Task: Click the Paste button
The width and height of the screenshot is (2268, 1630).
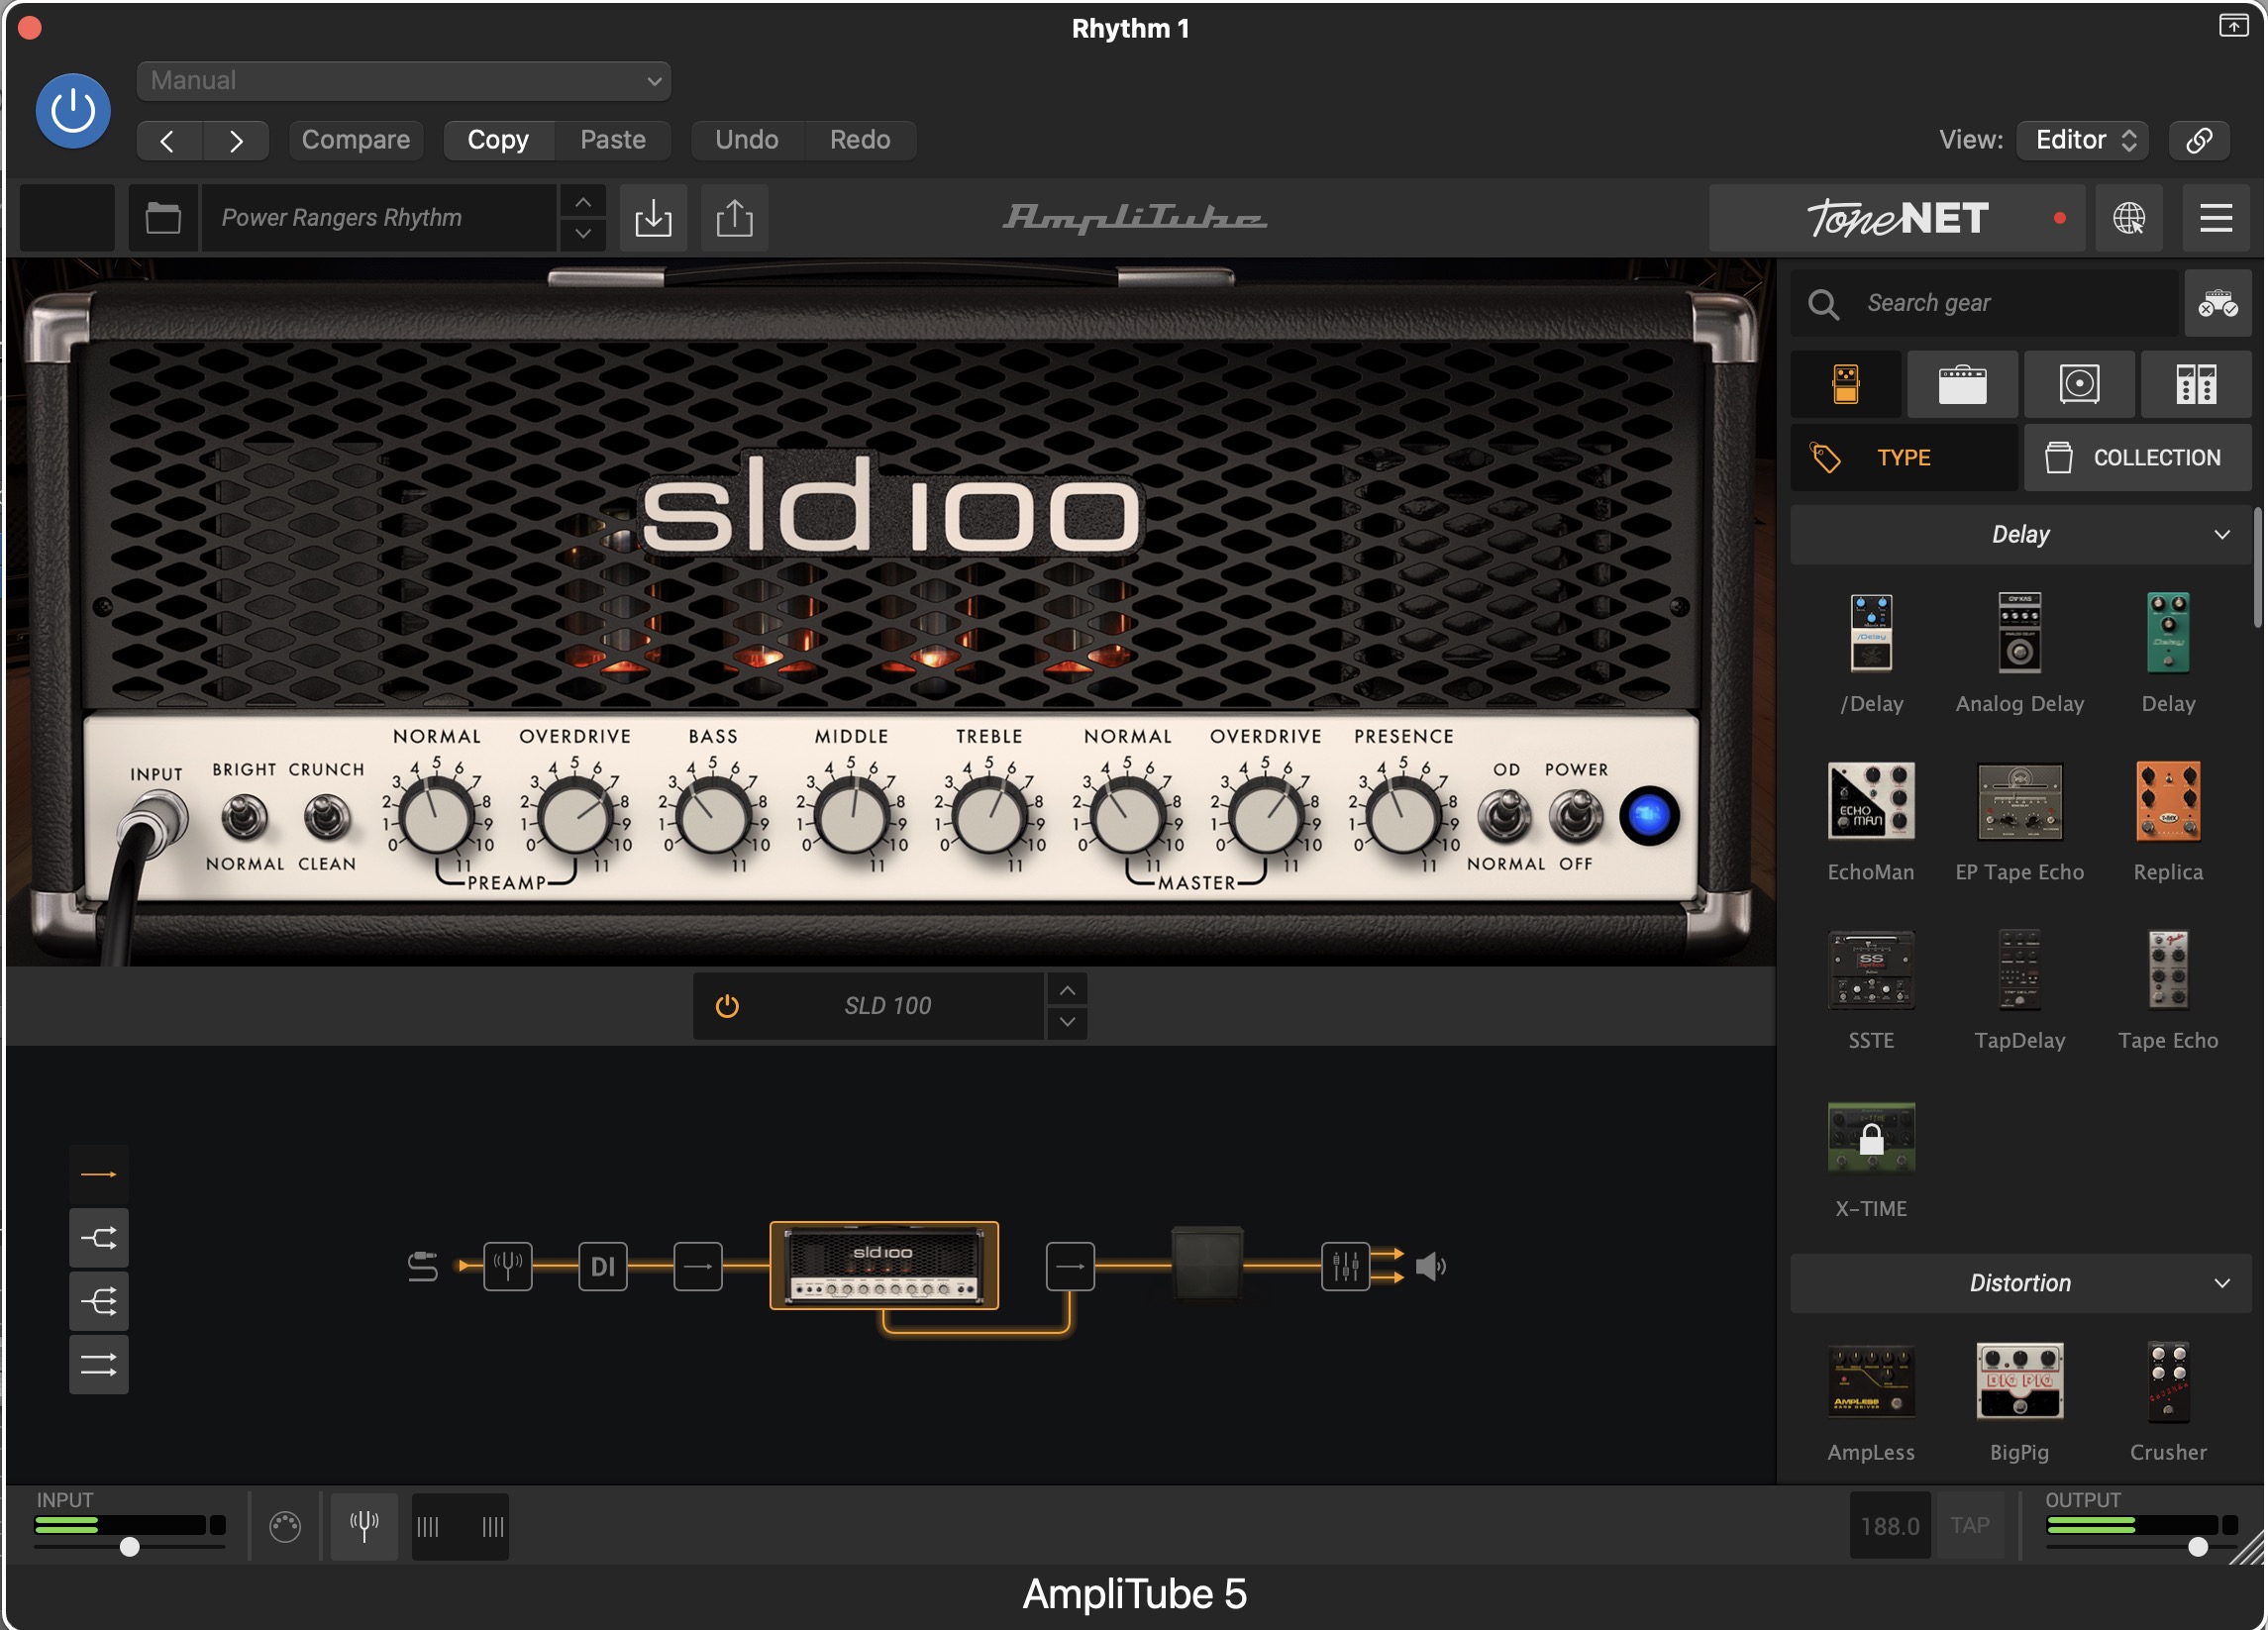Action: [613, 140]
